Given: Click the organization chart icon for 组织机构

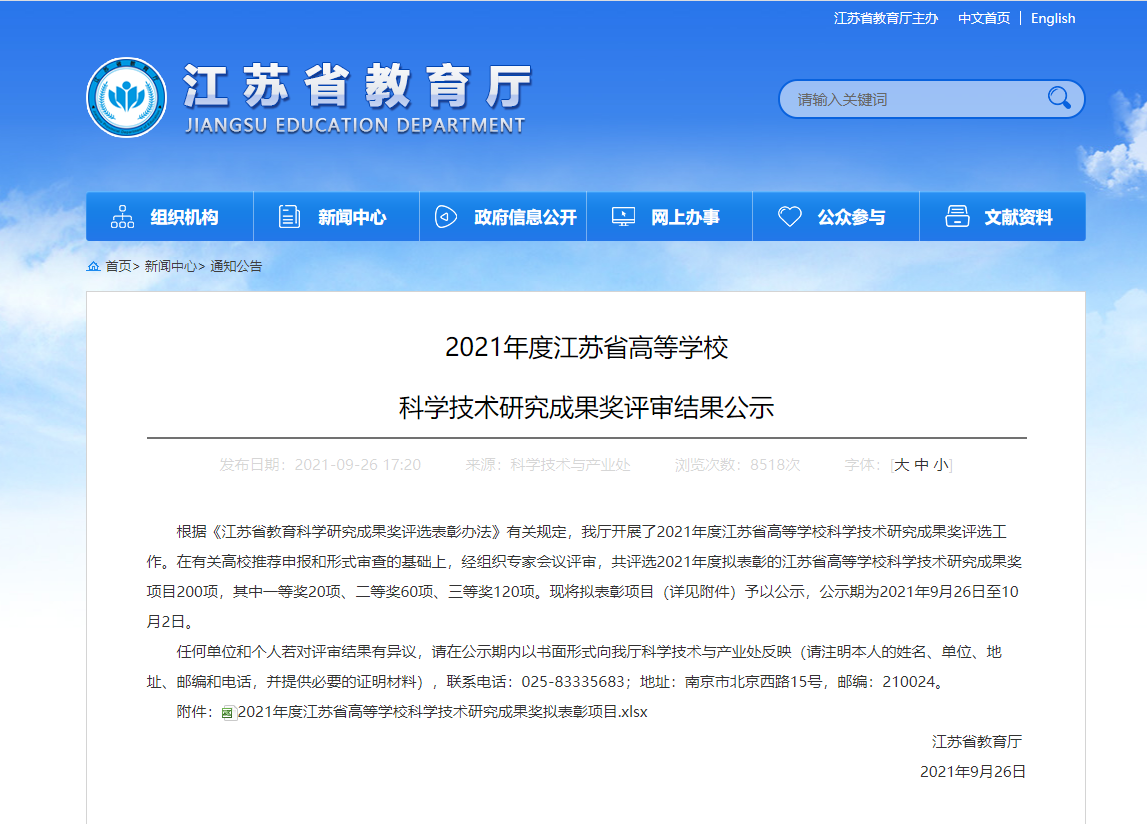Looking at the screenshot, I should 123,217.
